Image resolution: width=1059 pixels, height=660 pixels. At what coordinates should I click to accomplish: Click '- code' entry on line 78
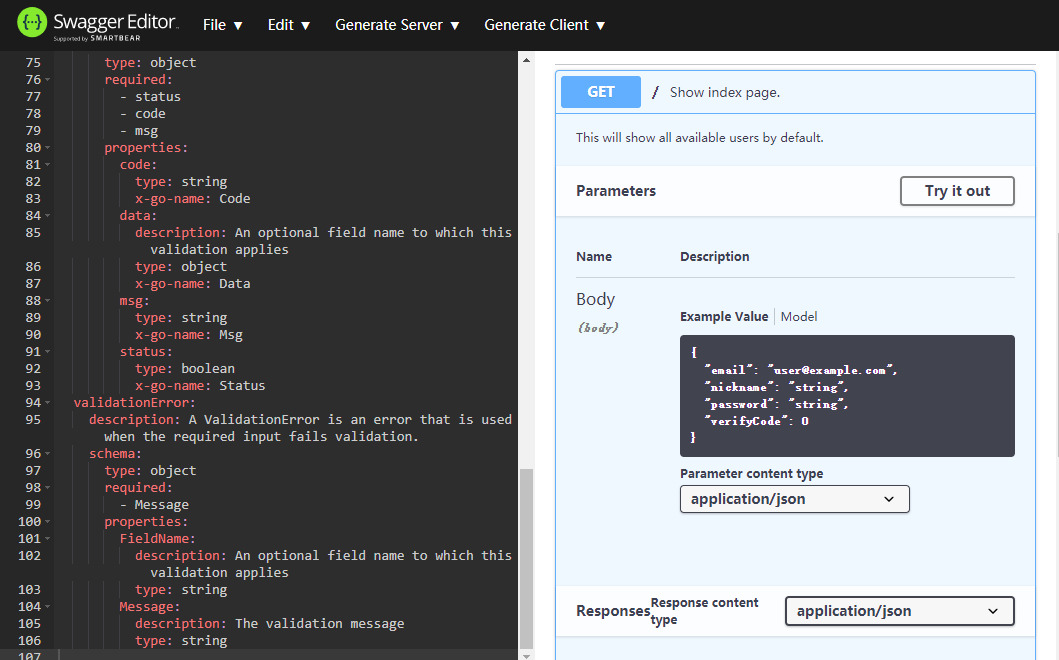(x=143, y=113)
